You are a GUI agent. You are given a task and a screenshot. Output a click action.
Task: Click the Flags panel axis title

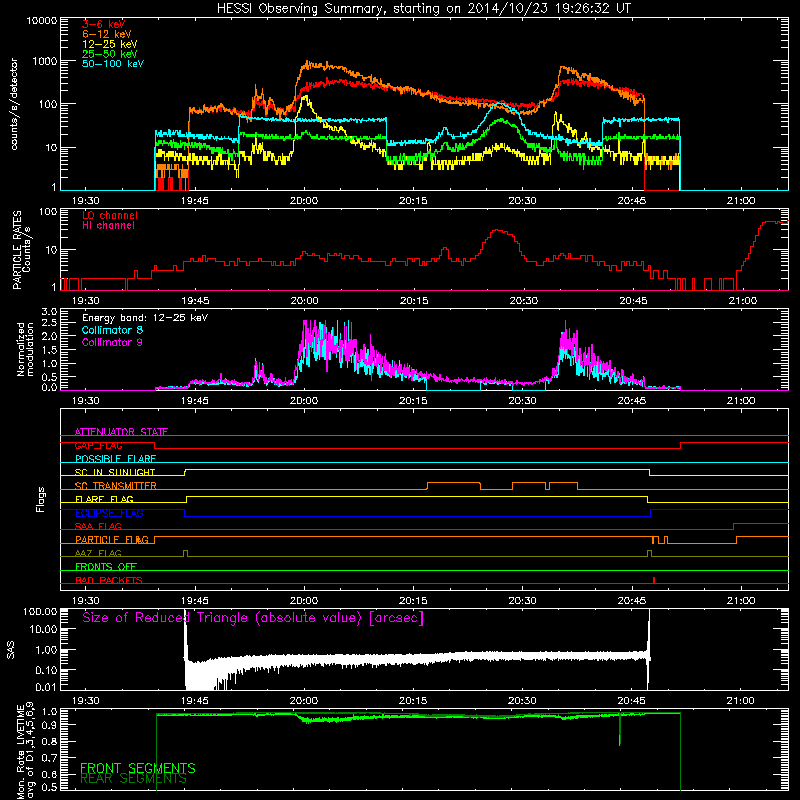coord(41,499)
